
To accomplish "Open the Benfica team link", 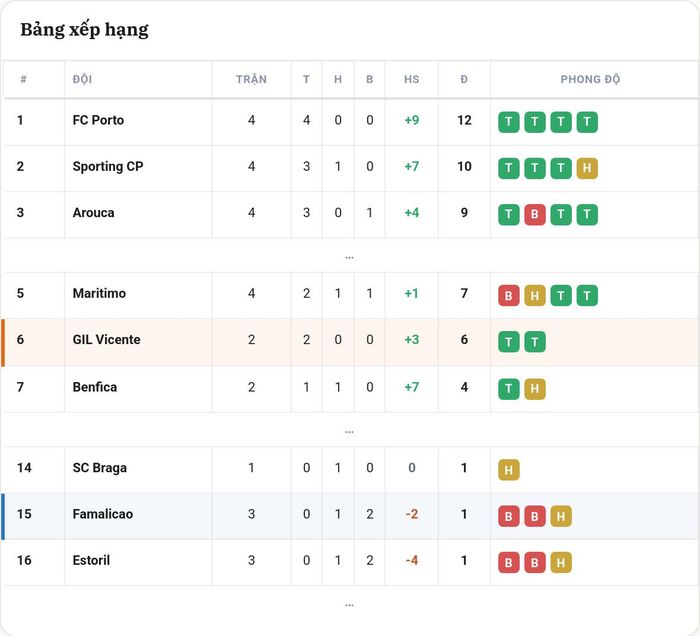I will [x=95, y=387].
